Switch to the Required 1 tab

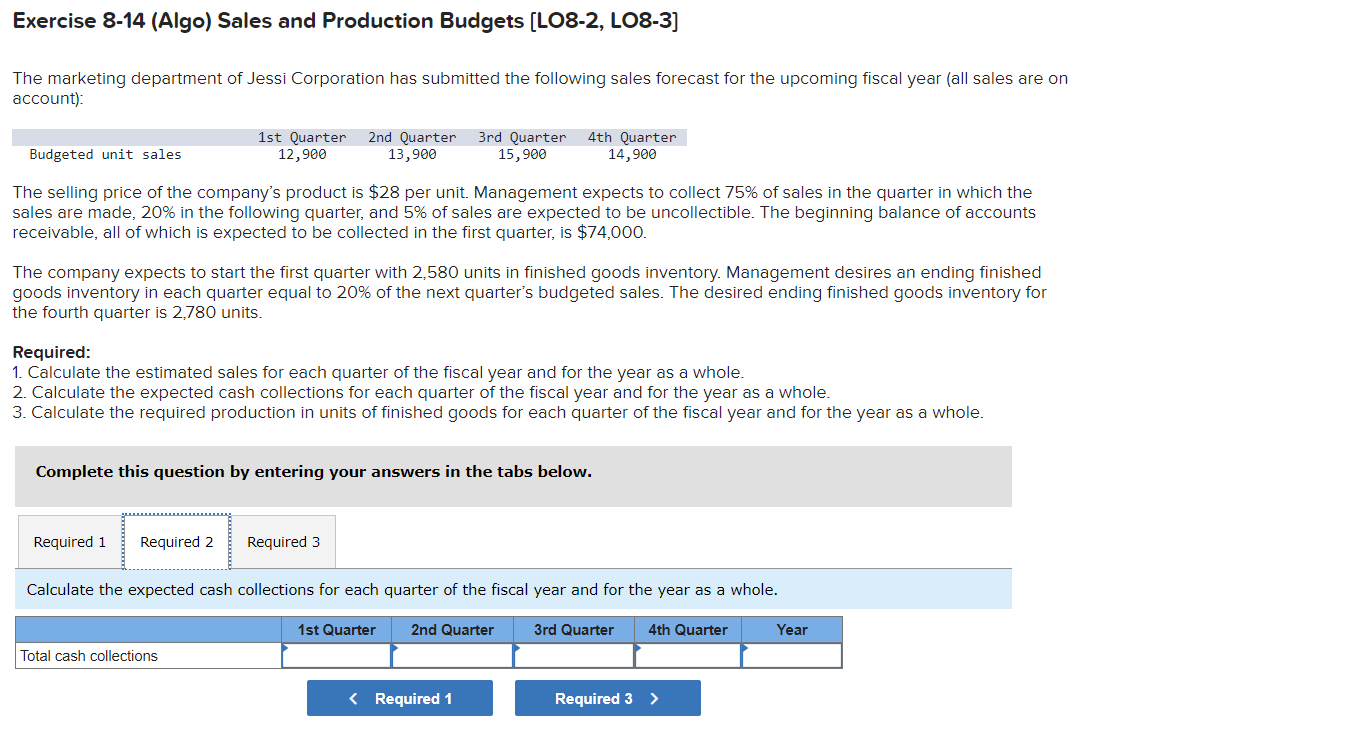[68, 541]
